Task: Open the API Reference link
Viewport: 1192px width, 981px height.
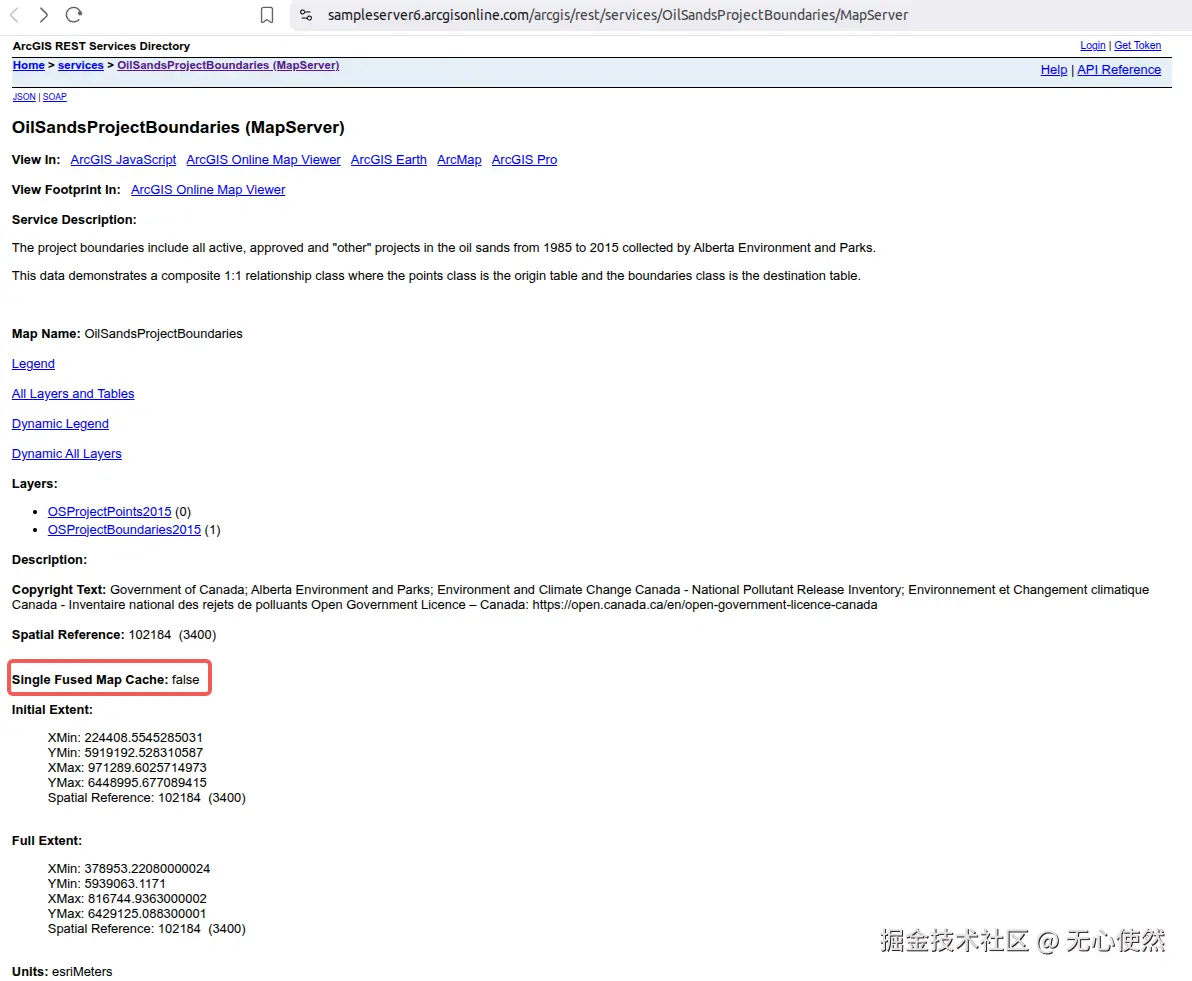Action: click(1119, 69)
